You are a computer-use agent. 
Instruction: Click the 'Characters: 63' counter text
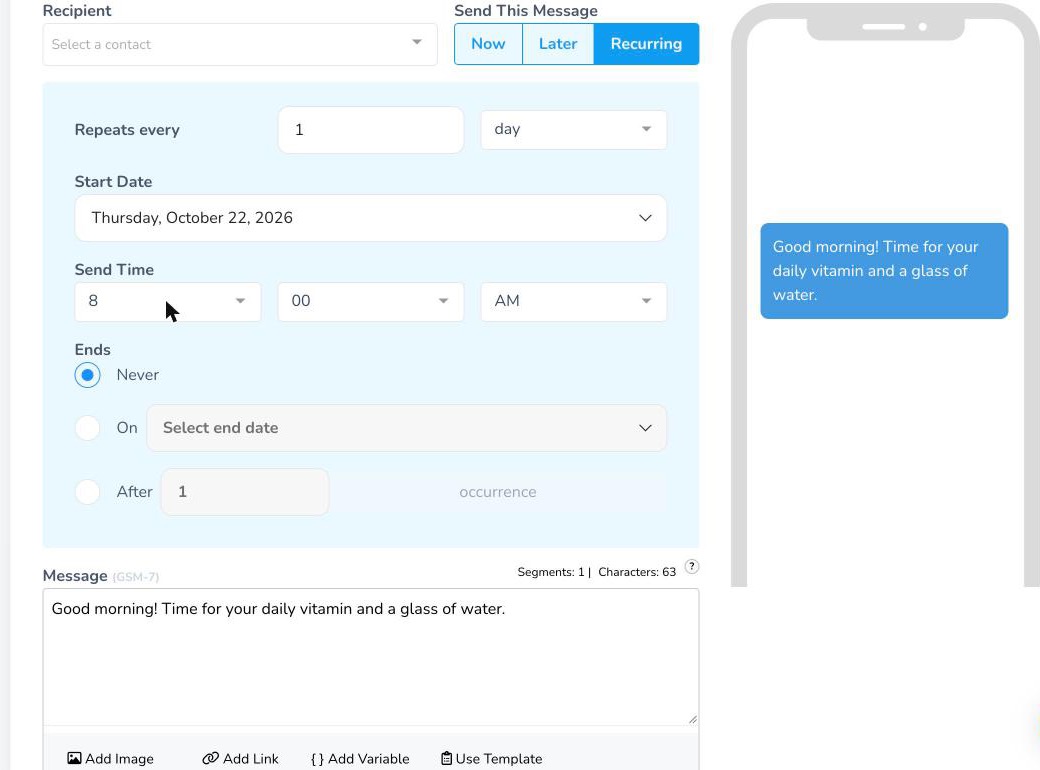[637, 572]
